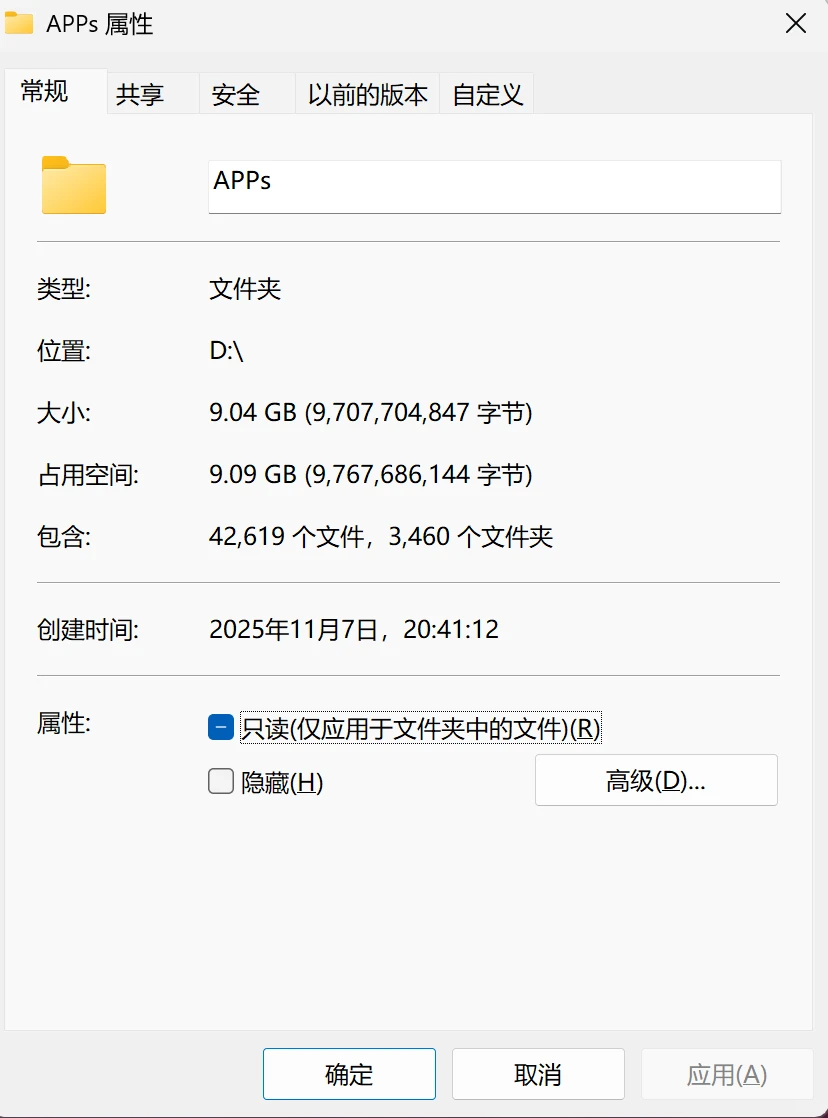Select the APPs text for renaming
828x1118 pixels.
[243, 186]
